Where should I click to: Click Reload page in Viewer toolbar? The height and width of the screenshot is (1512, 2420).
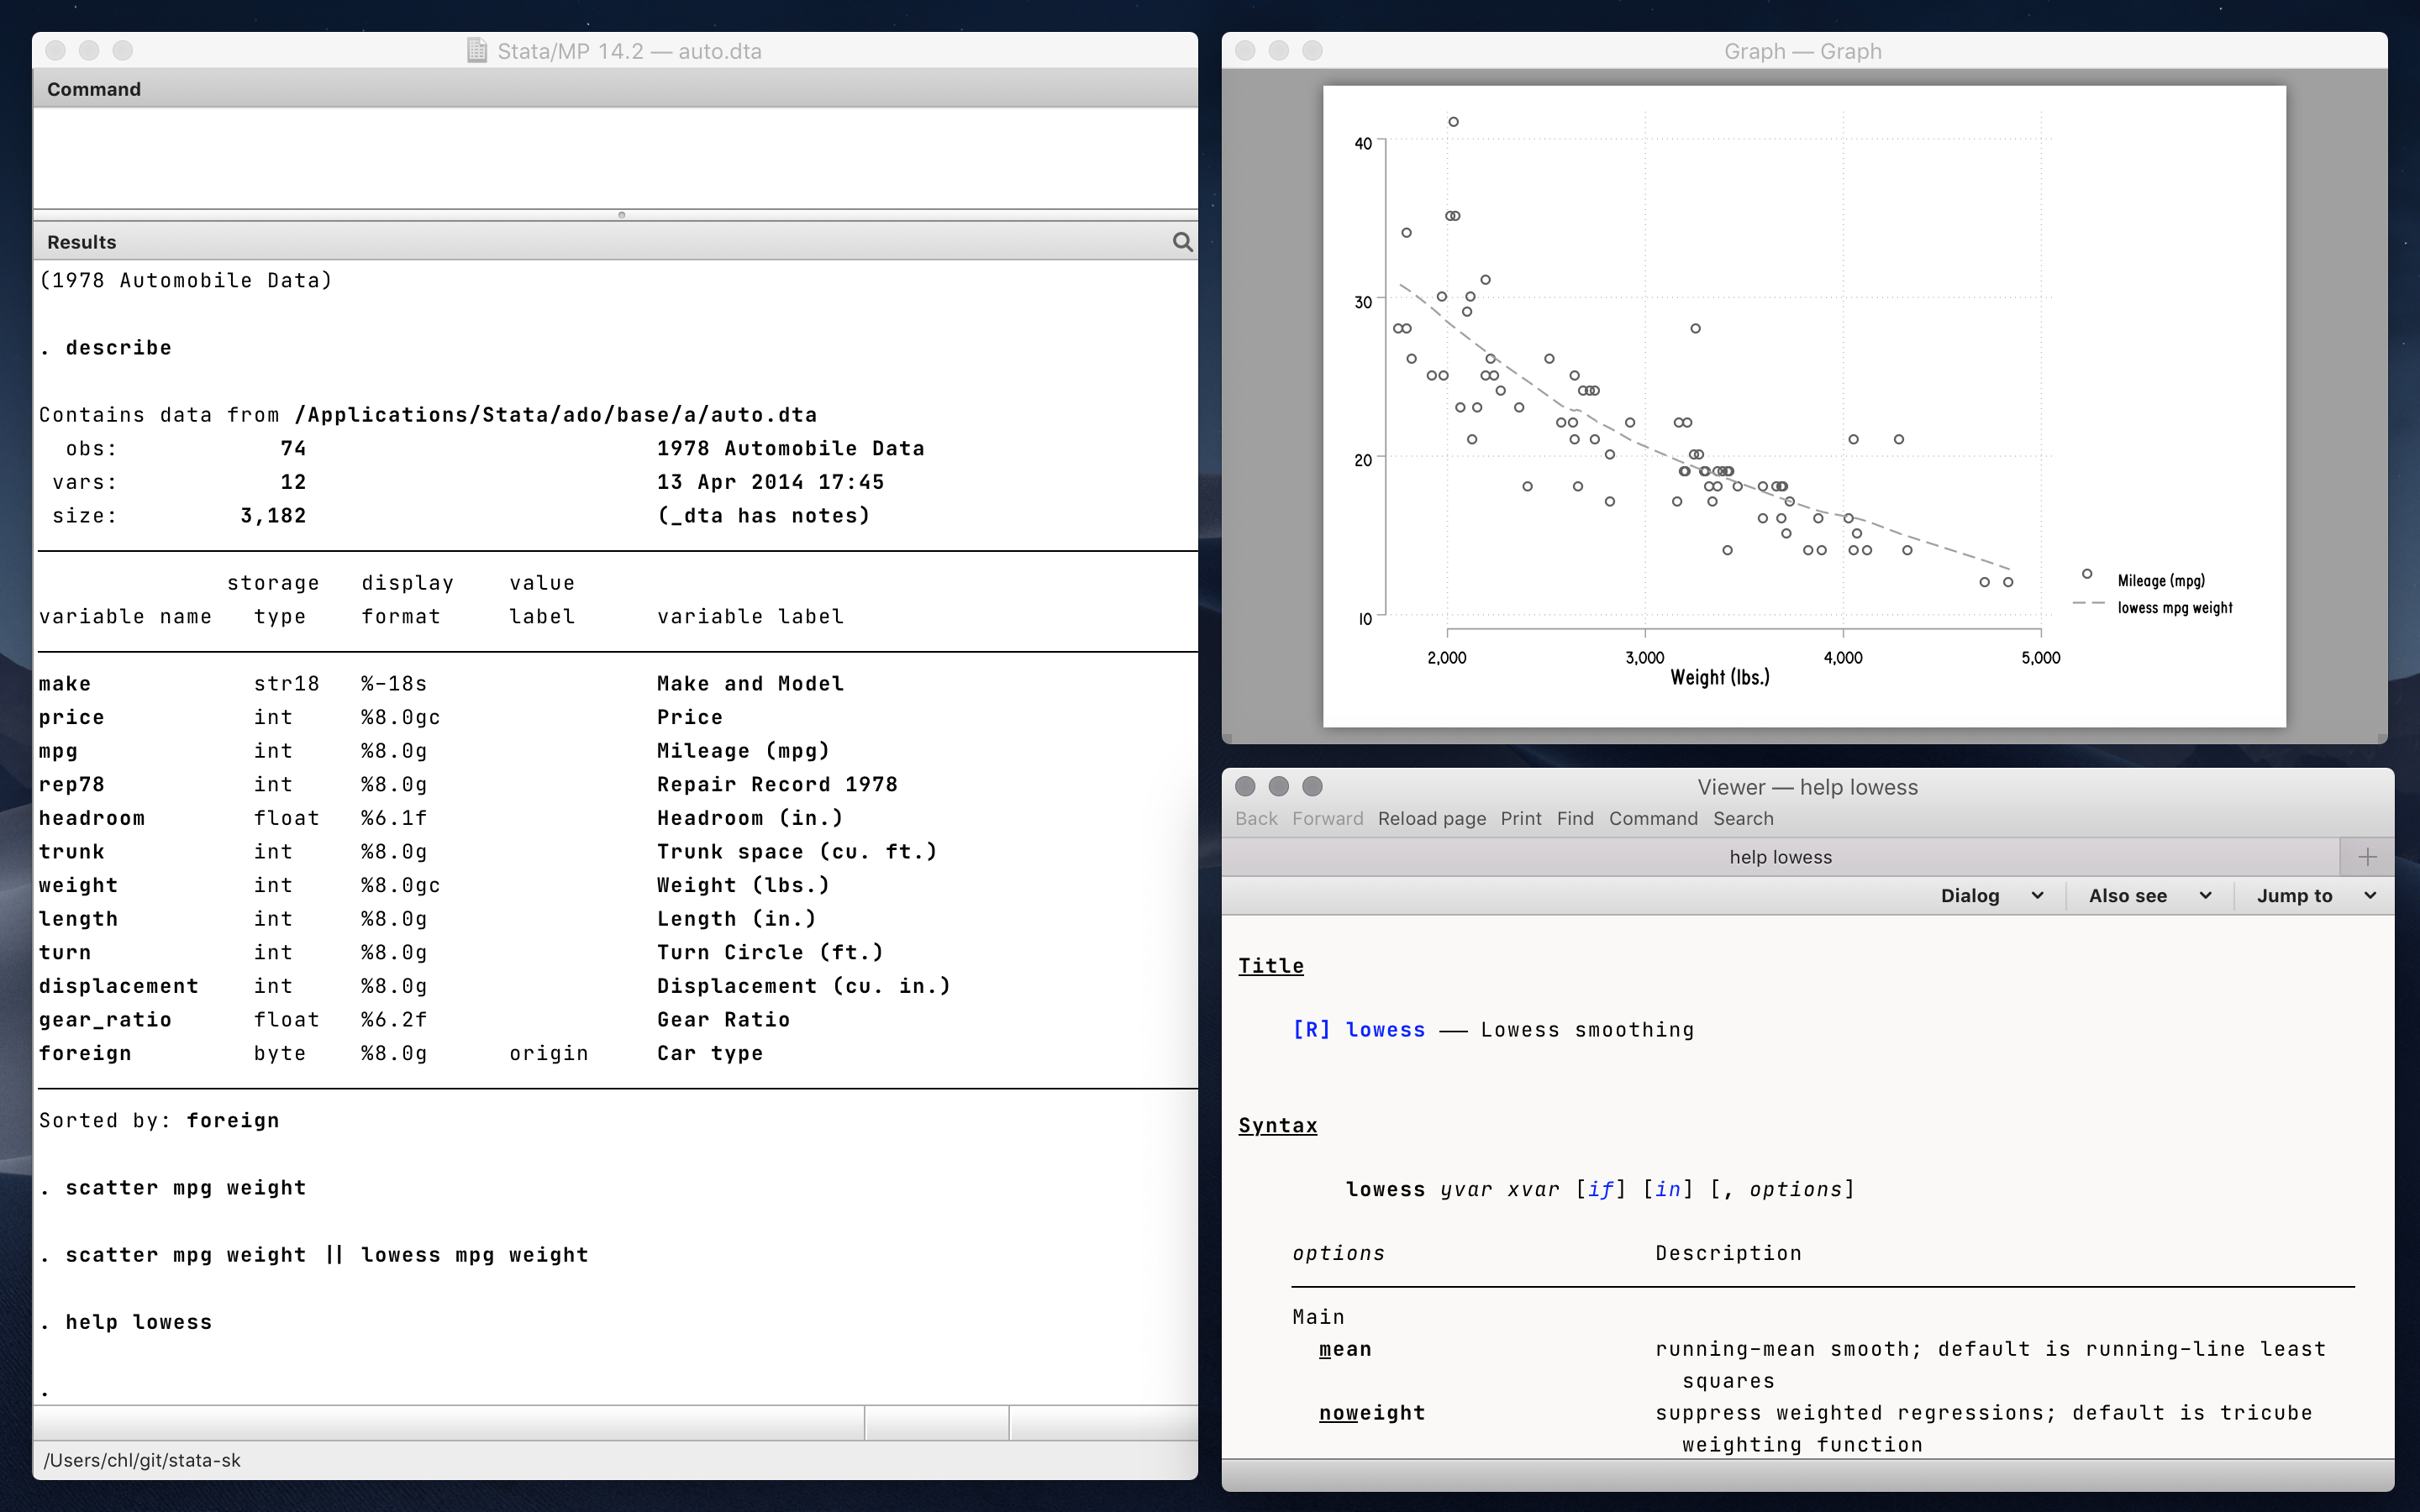(1431, 819)
